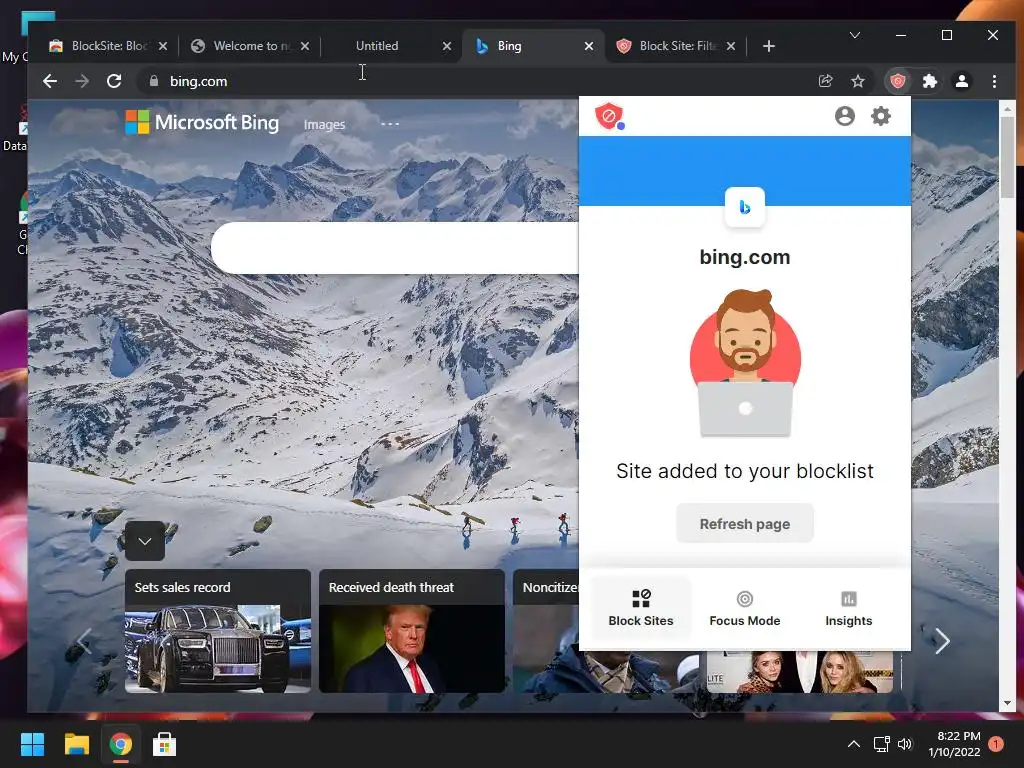Click the share page icon
The height and width of the screenshot is (768, 1024).
pos(825,81)
